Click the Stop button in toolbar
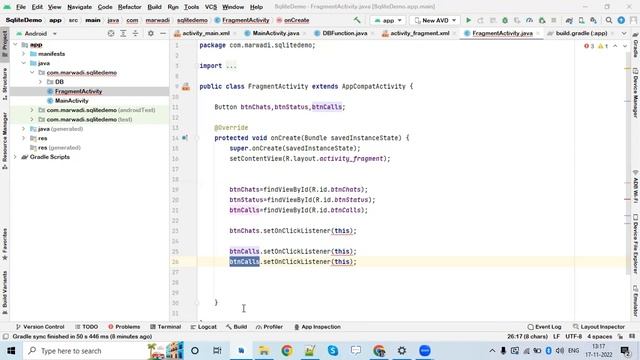This screenshot has height=360, width=640. [x=554, y=20]
